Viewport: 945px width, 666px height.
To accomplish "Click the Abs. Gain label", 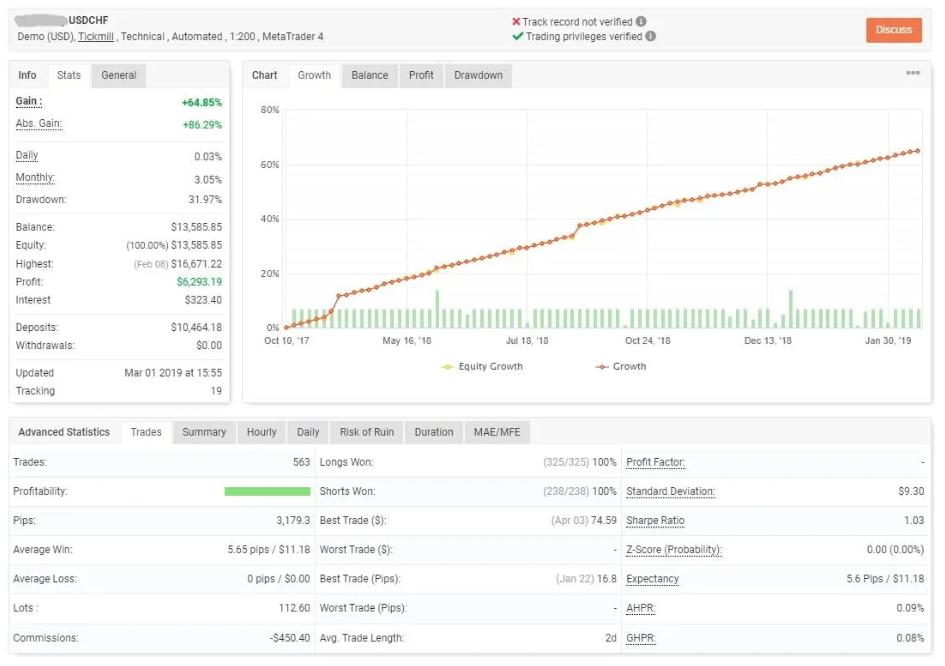I will point(38,124).
